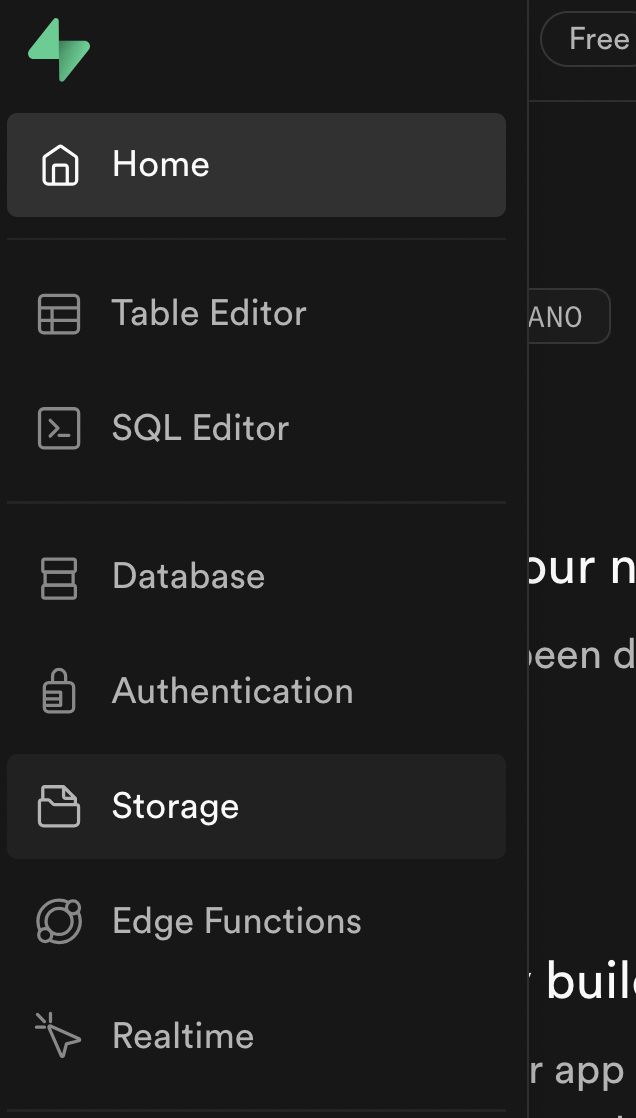Screen dimensions: 636x1118
Task: Select the Home icon
Action: pos(61,164)
